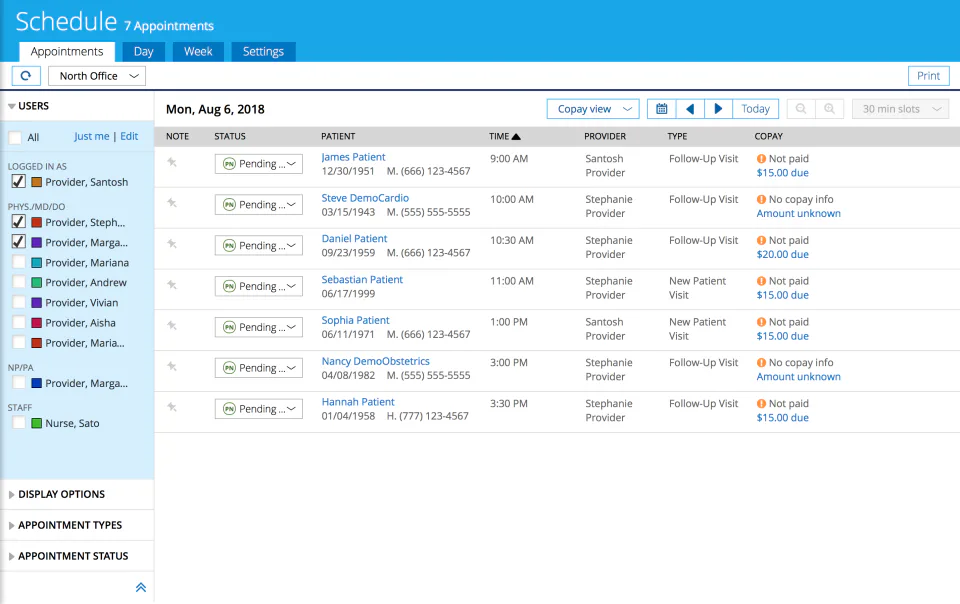Expand the APPOINTMENT TYPES section
Viewport: 960px width, 604px height.
point(69,524)
